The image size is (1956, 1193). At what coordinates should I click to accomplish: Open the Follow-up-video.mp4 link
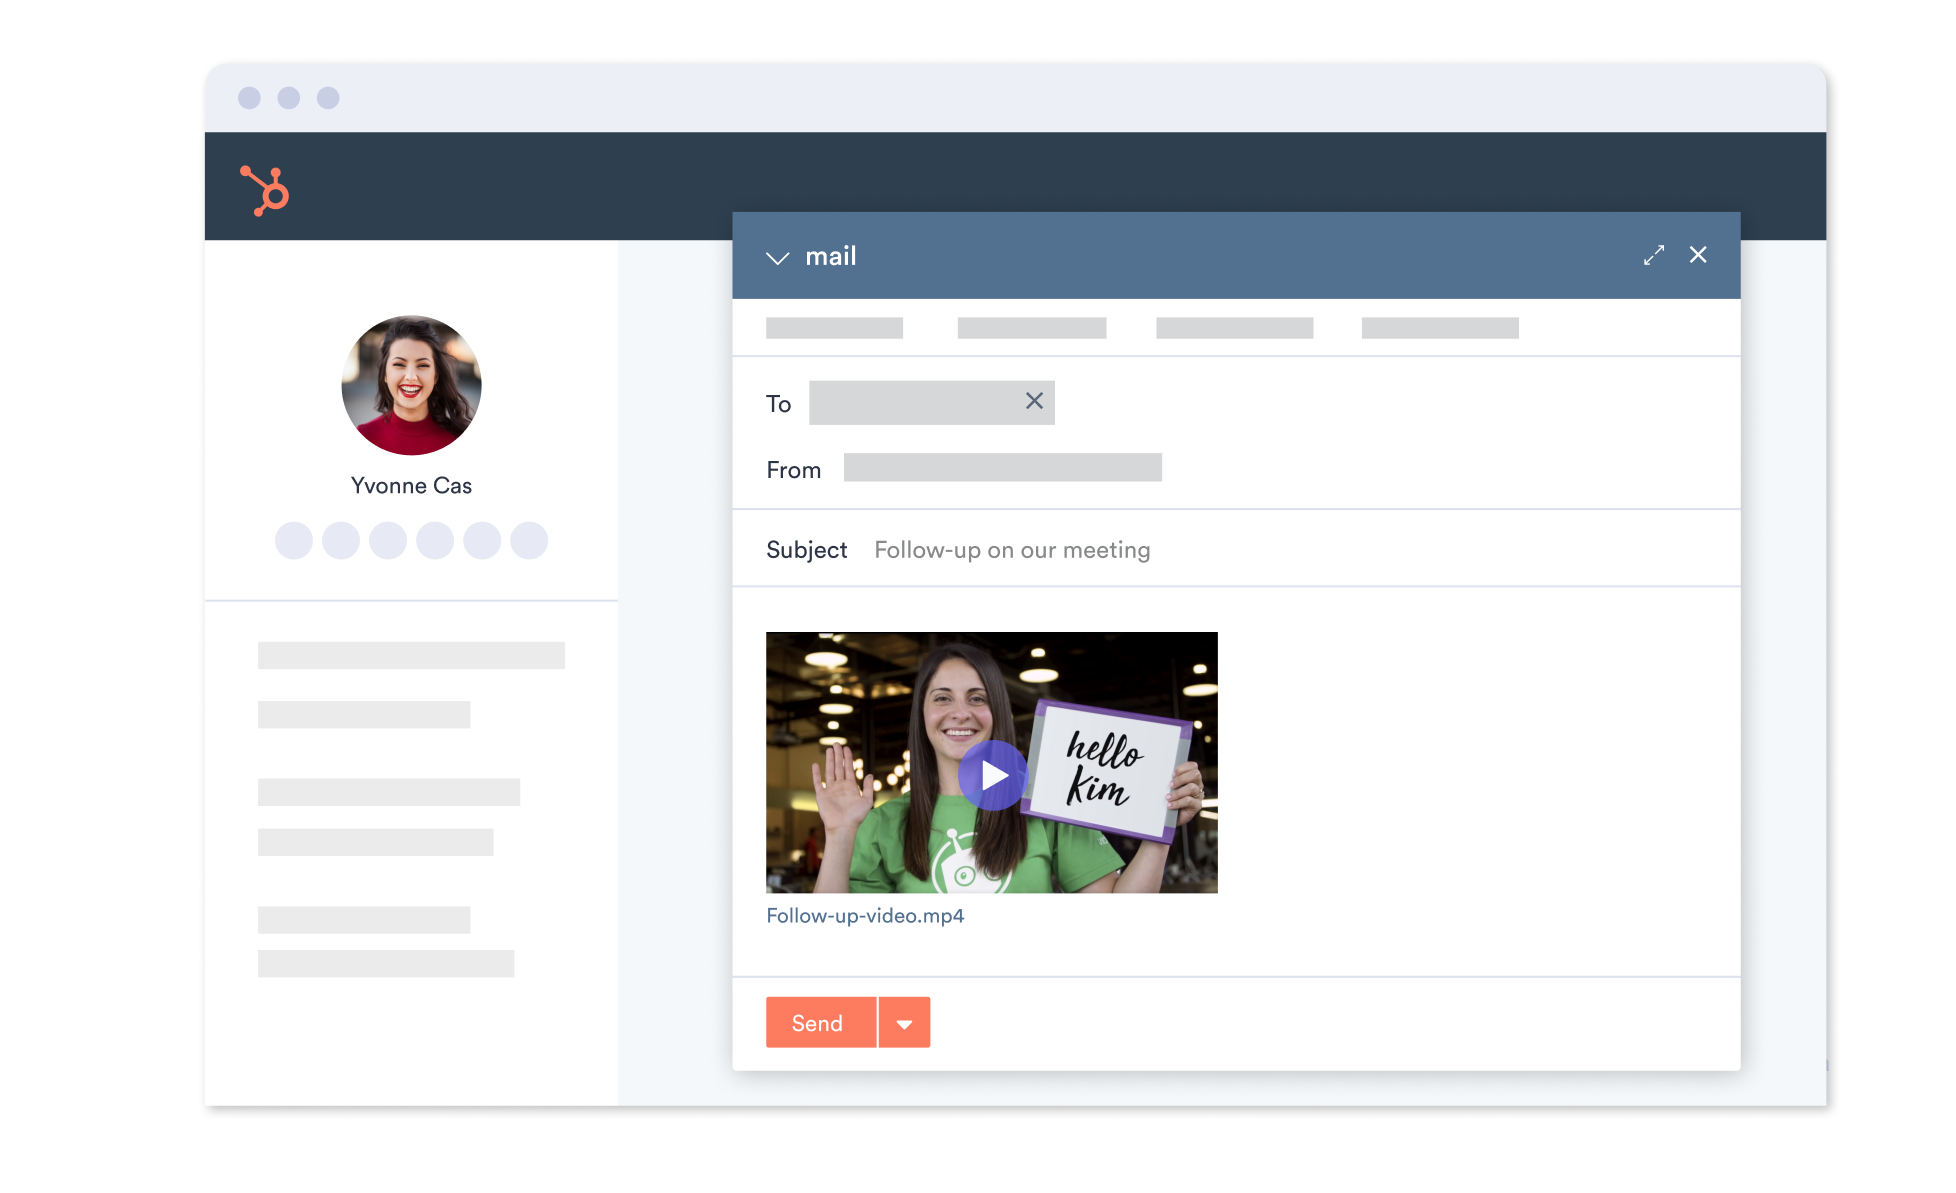(865, 914)
